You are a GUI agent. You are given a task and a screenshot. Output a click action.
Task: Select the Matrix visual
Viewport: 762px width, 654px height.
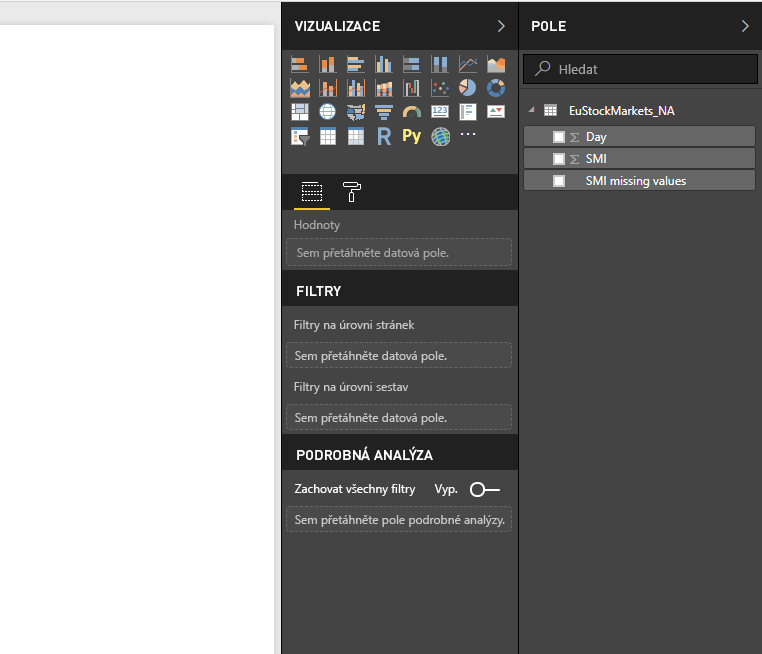(x=356, y=137)
